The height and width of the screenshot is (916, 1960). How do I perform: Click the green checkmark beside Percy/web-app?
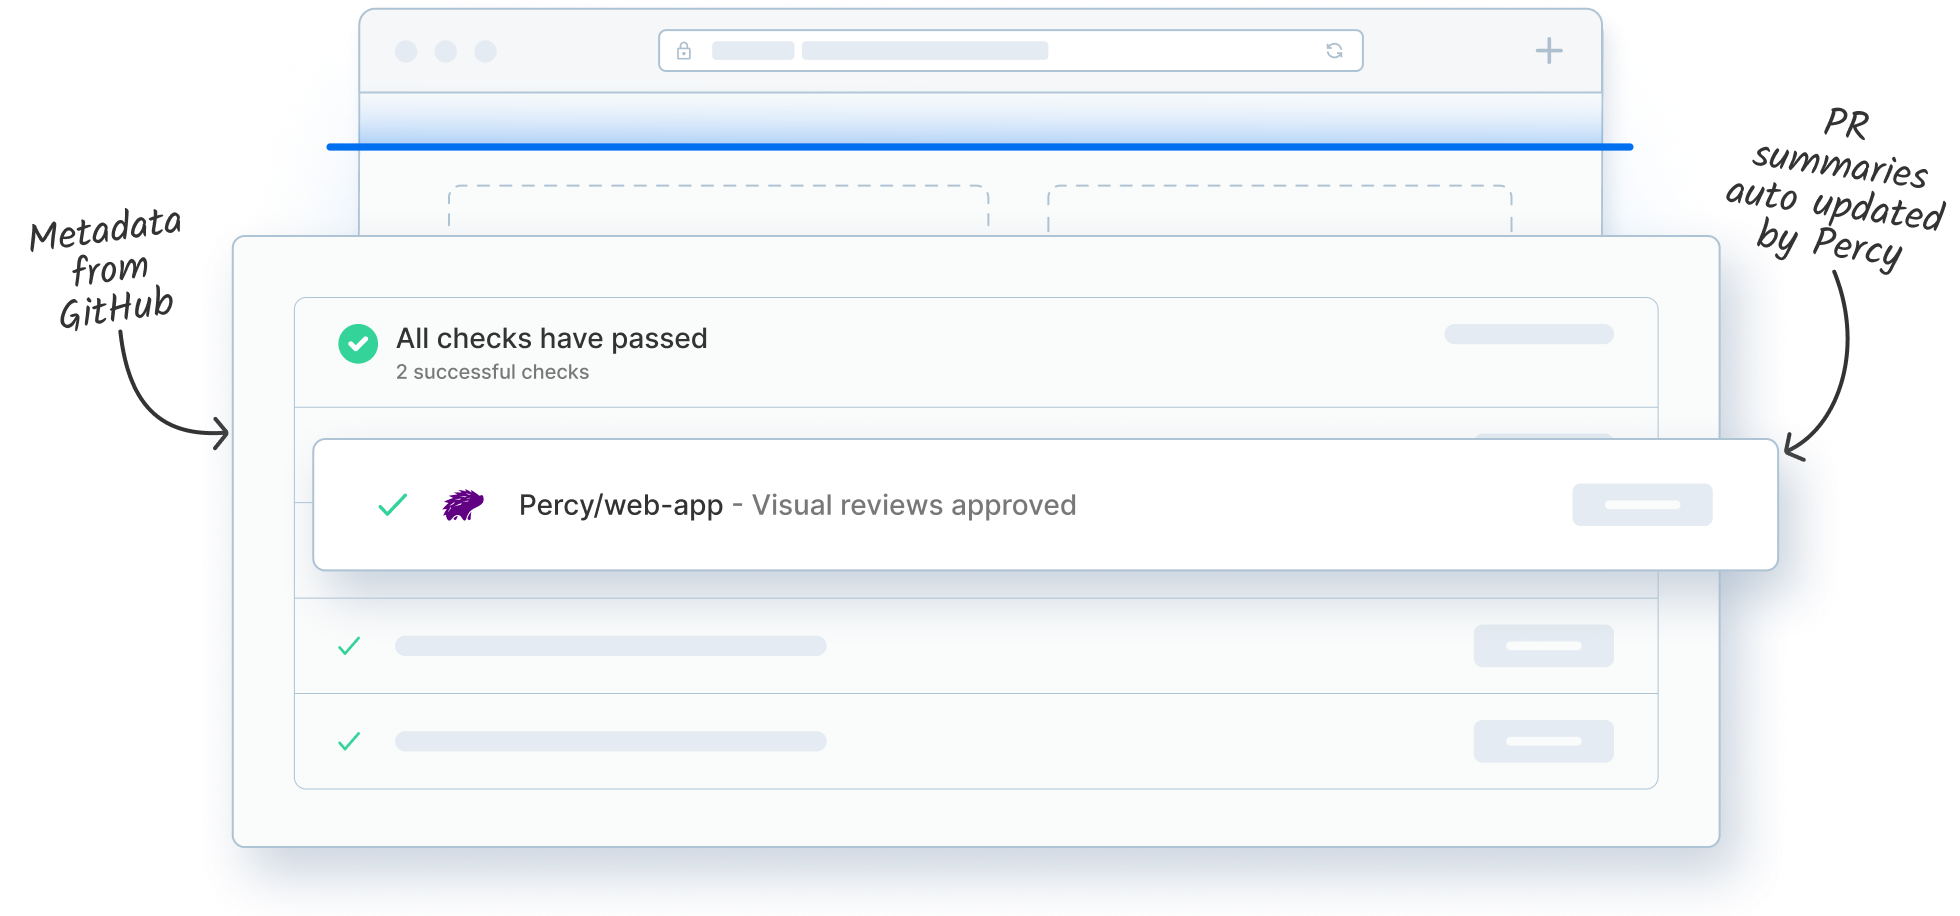393,505
